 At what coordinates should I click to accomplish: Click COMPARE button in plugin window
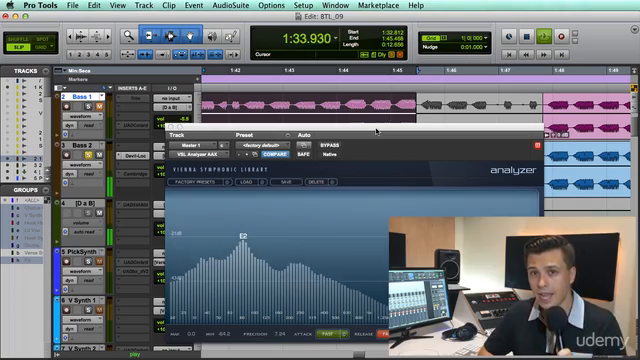point(275,154)
